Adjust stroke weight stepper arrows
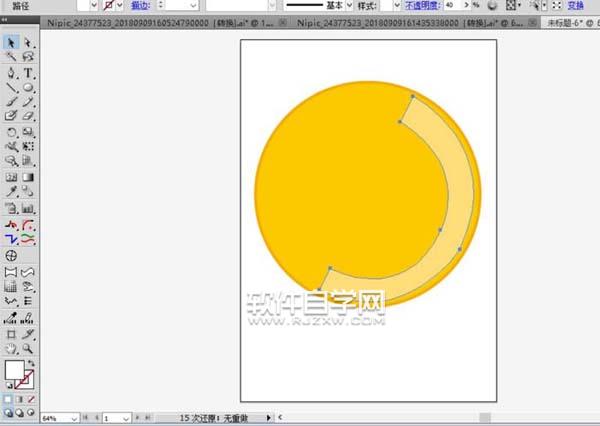Screen dimensions: 600x426 (160, 5)
